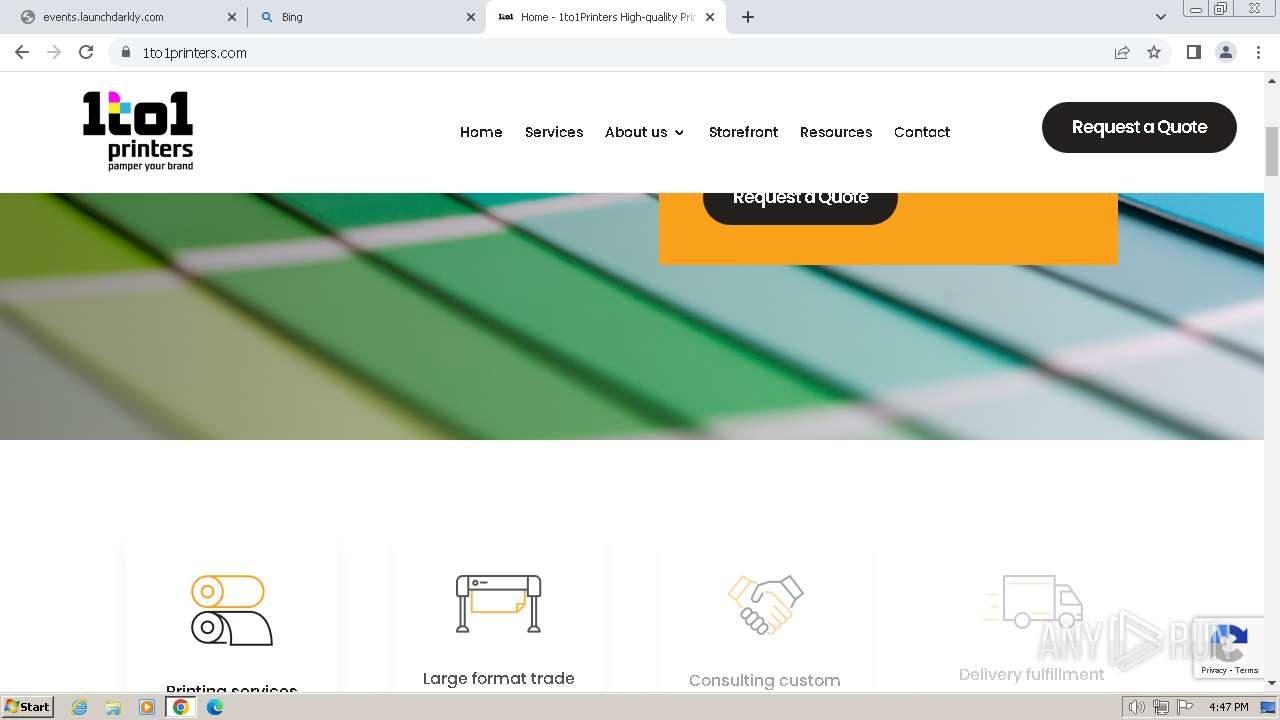
Task: Click the delivery truck icon
Action: 1032,601
